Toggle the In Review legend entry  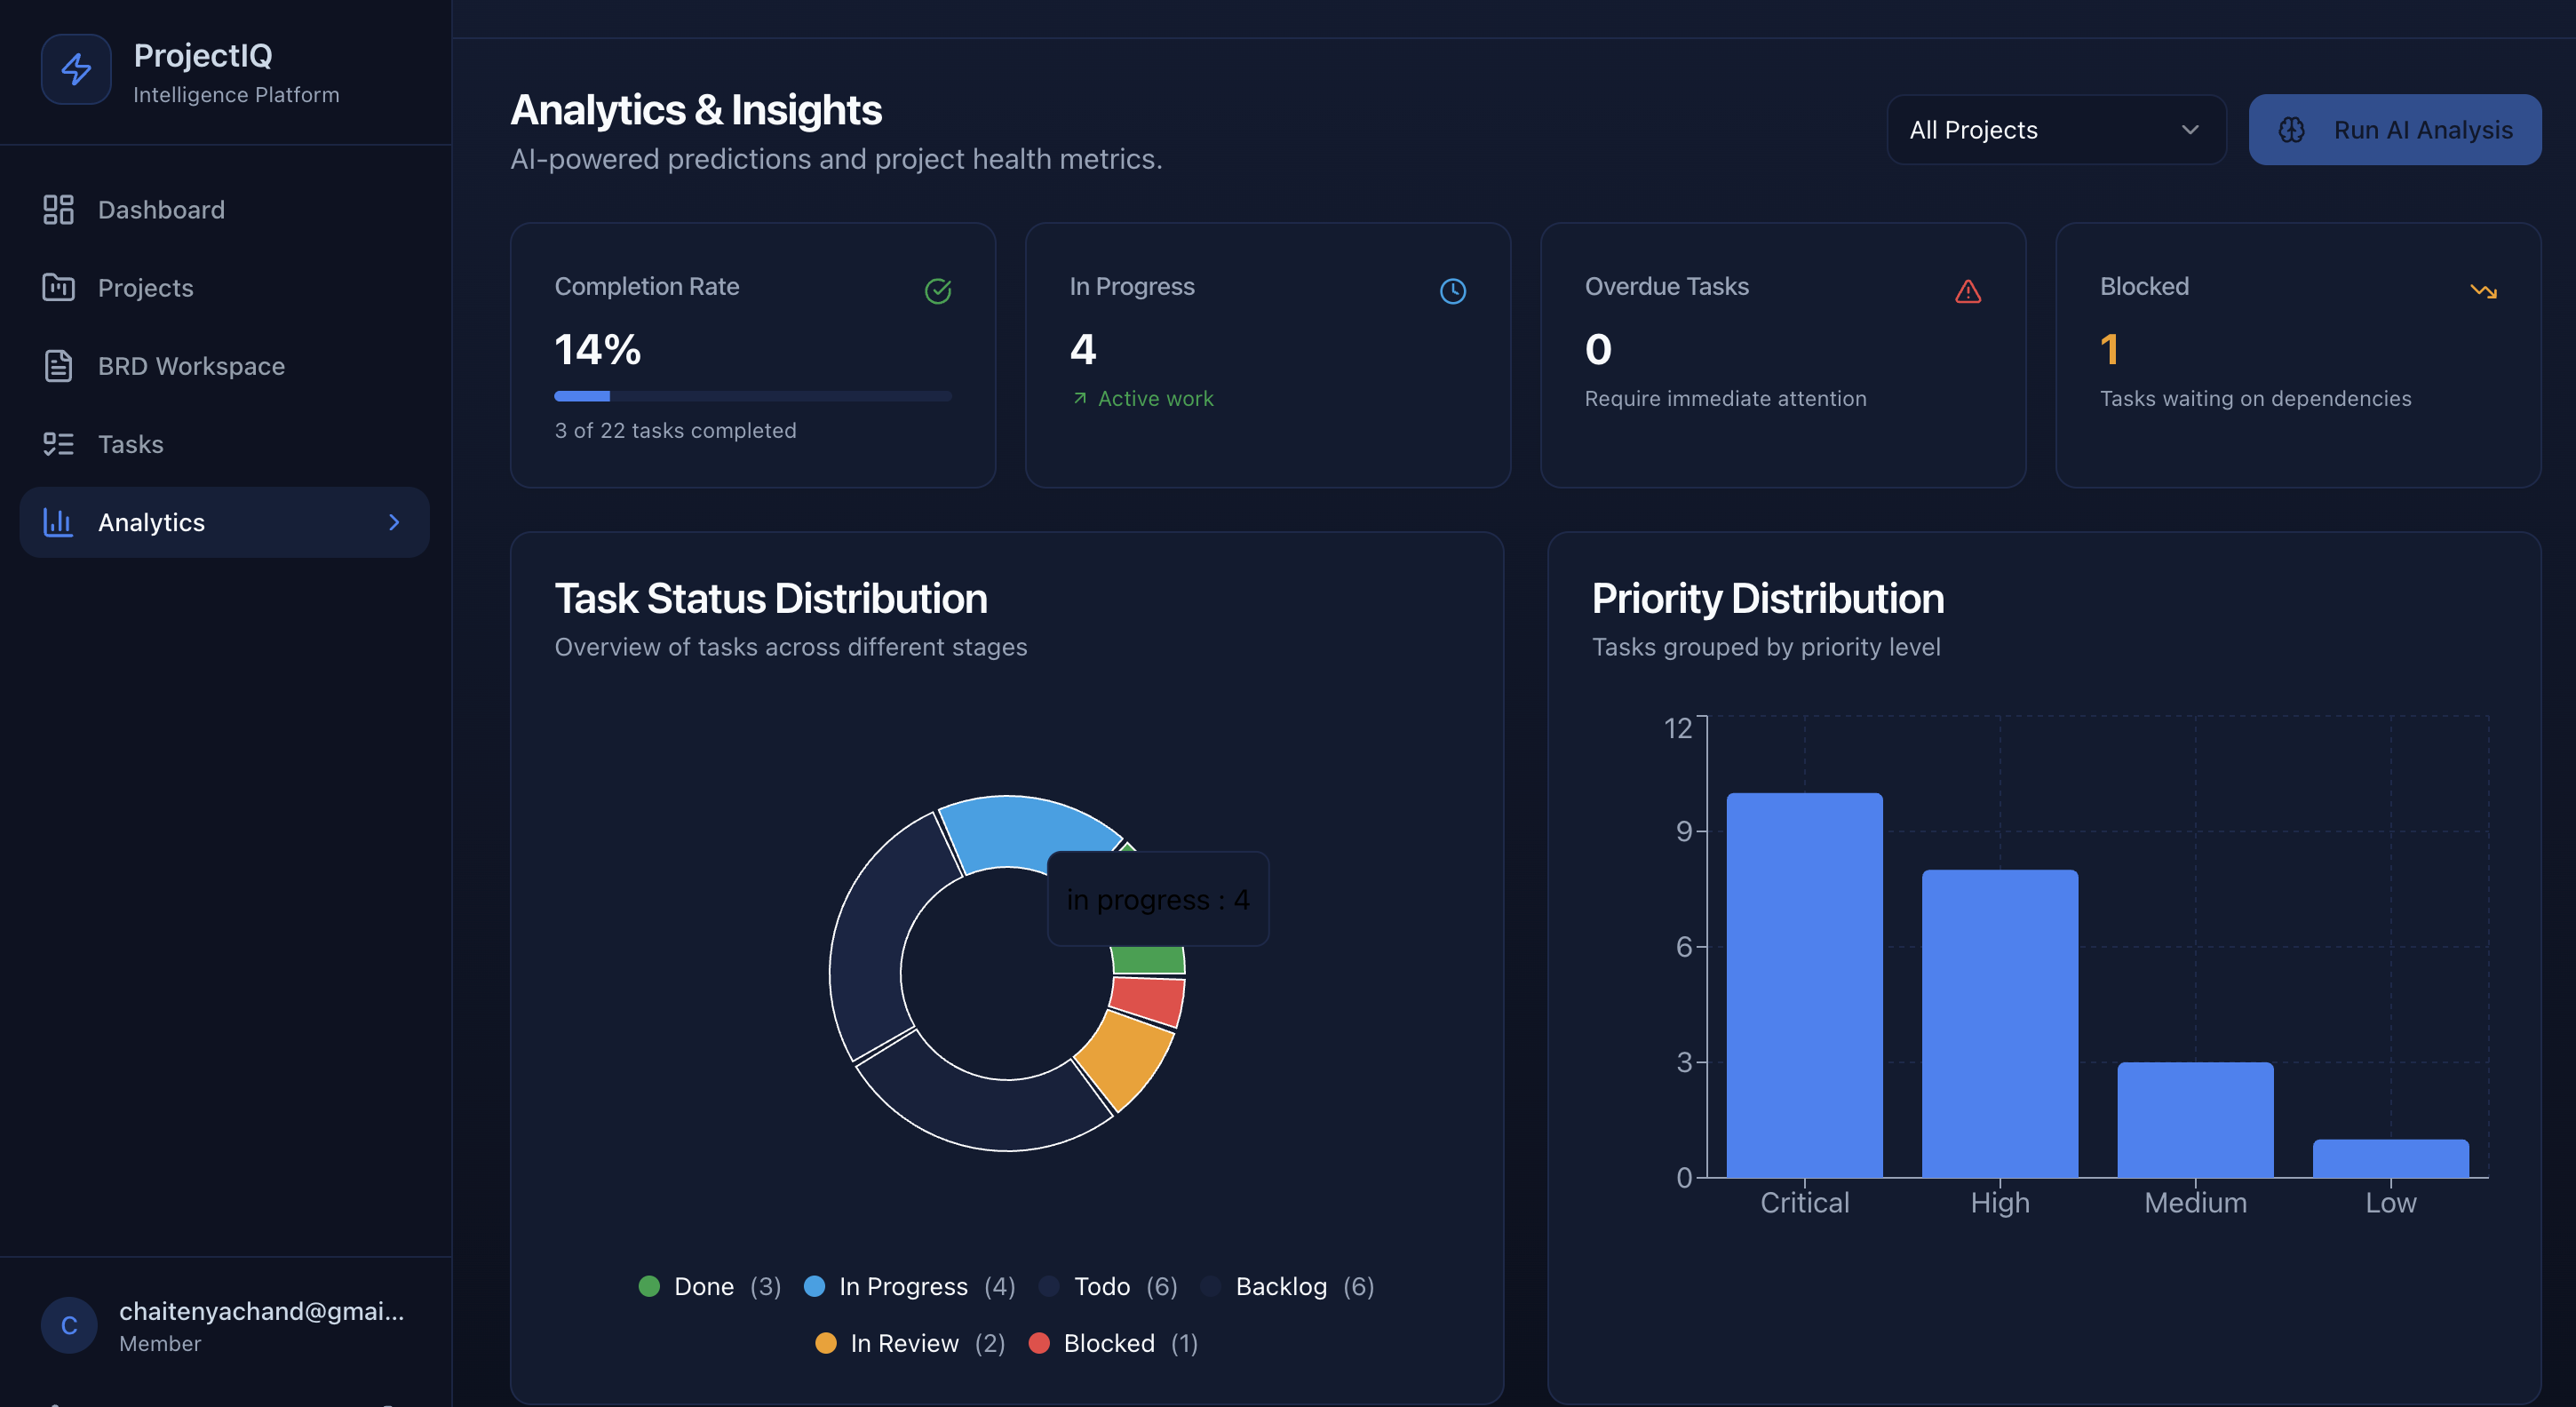[x=903, y=1343]
